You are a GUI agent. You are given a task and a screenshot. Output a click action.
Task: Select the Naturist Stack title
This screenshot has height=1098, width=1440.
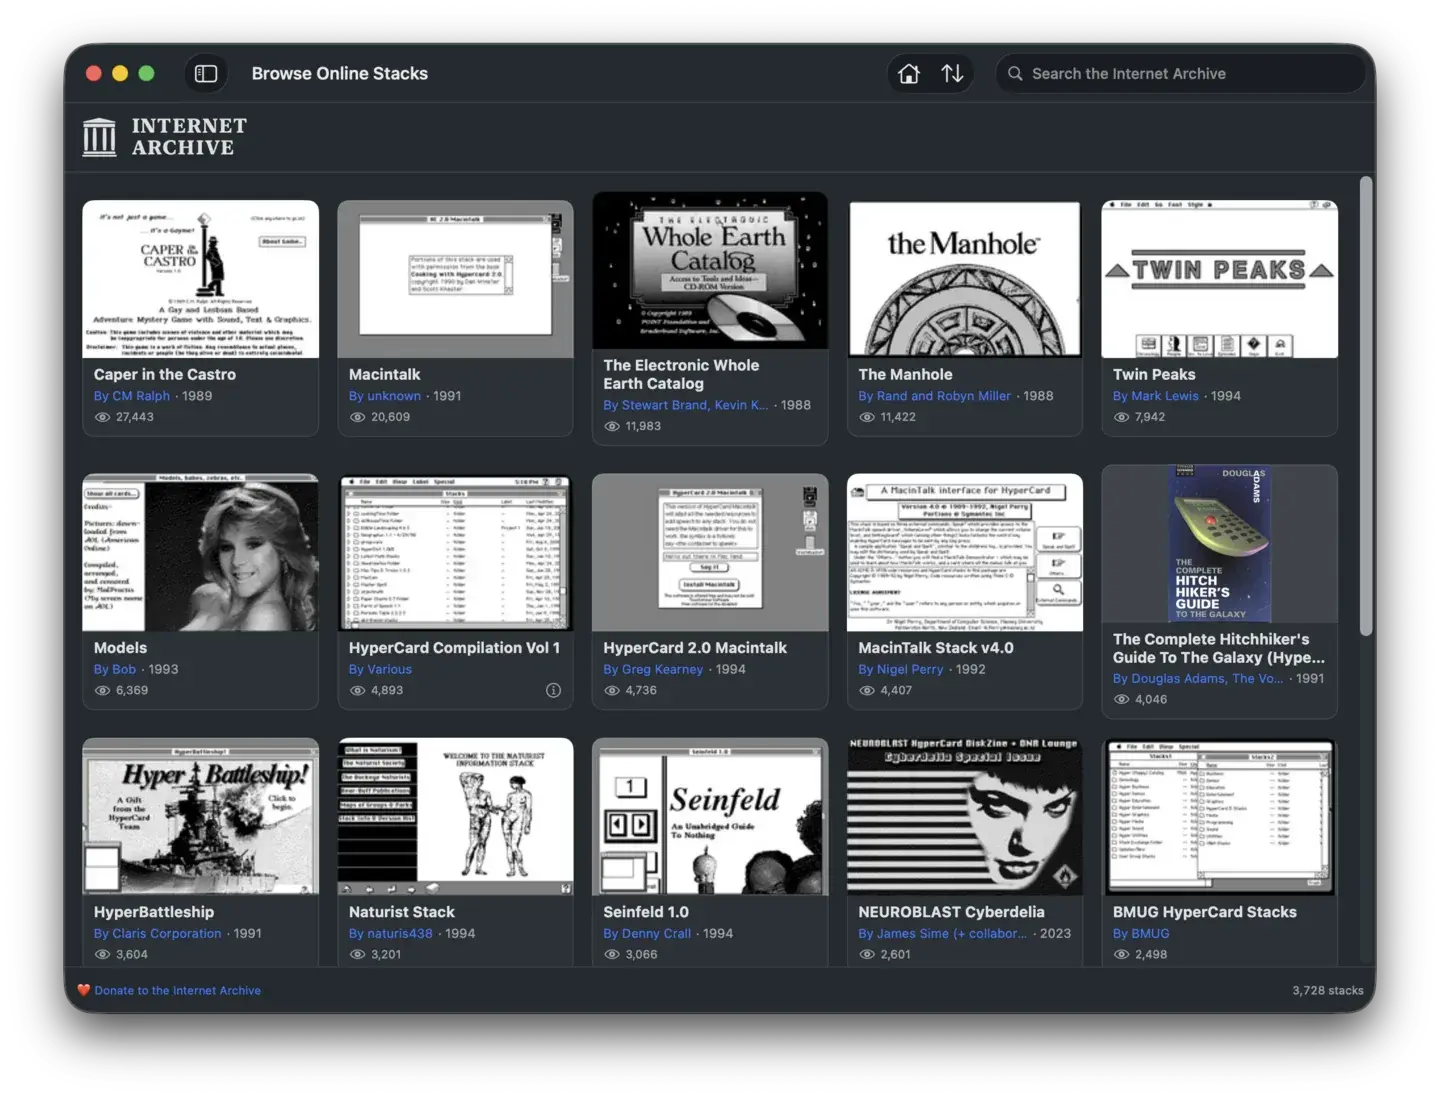(x=402, y=912)
